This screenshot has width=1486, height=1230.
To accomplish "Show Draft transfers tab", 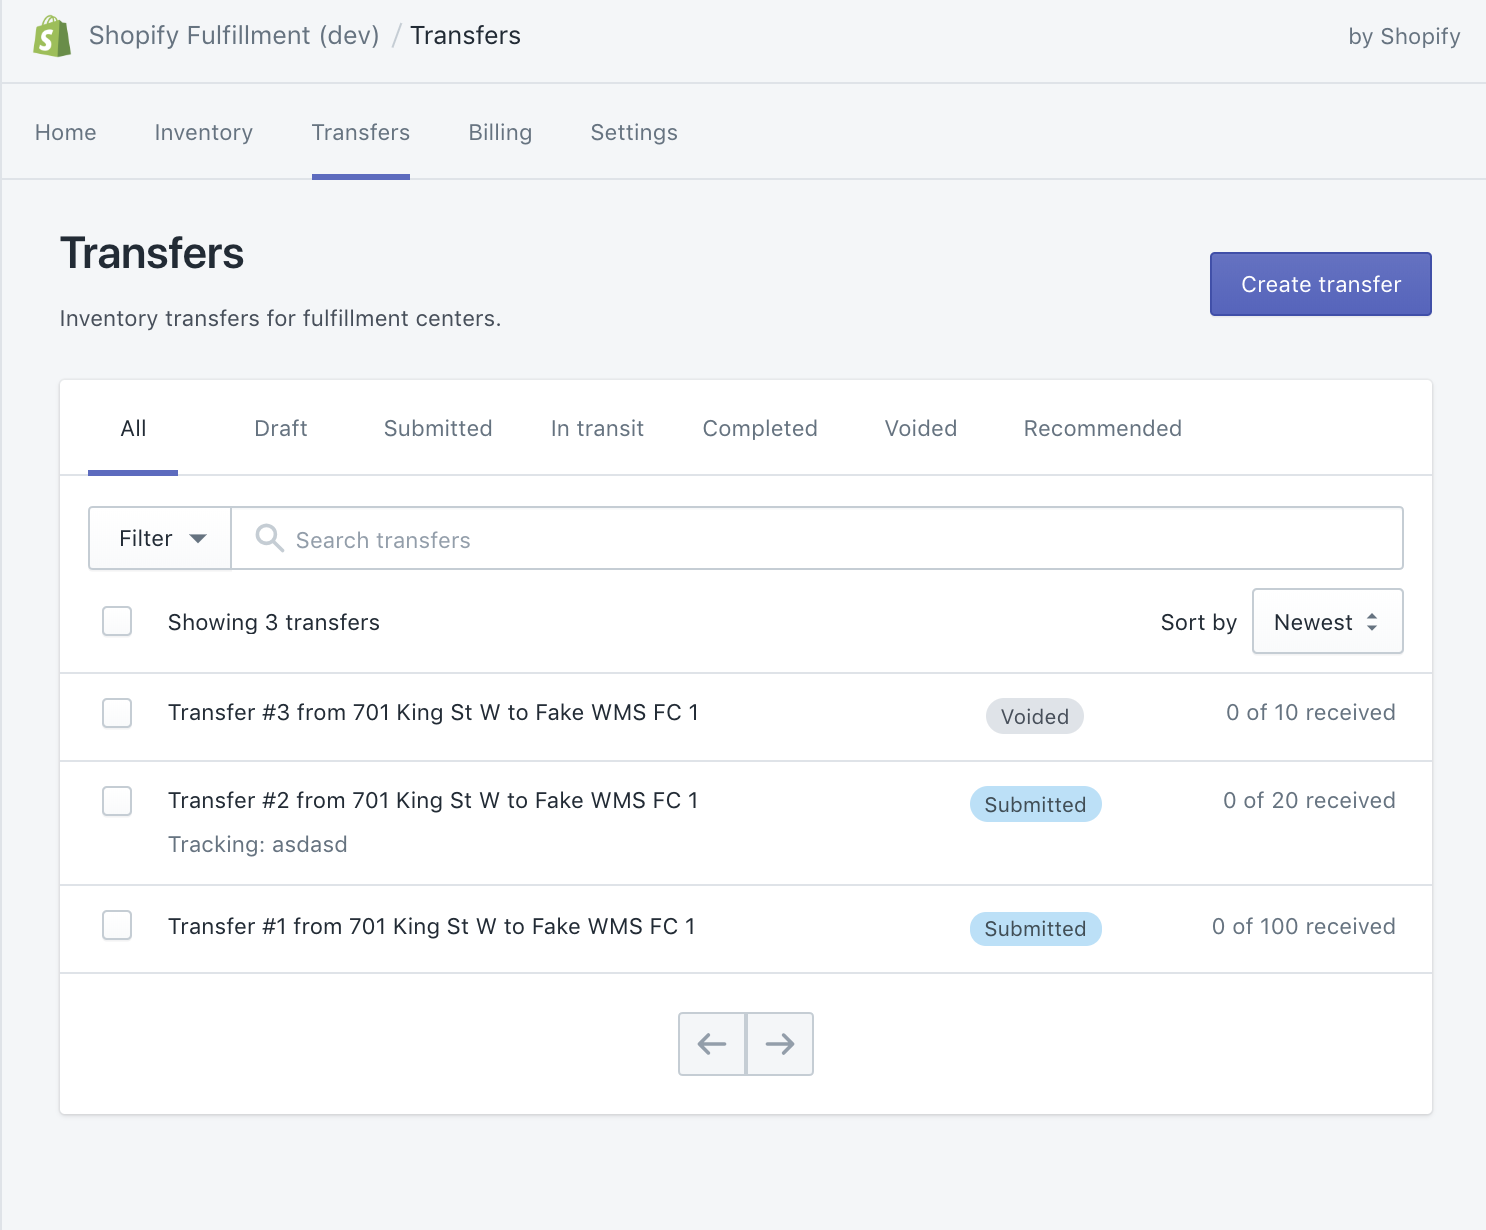I will click(x=281, y=428).
